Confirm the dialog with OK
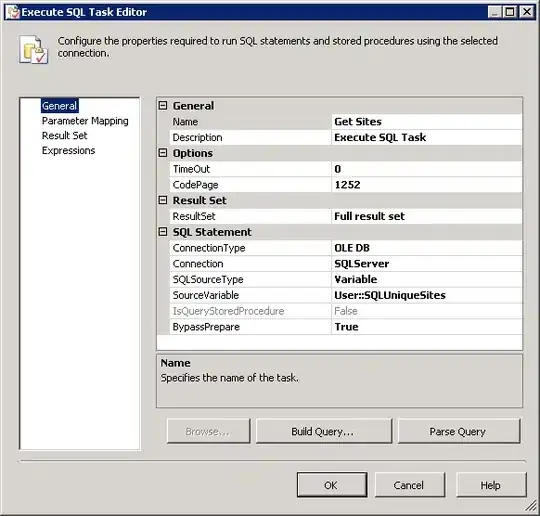This screenshot has height=516, width=540. [x=332, y=485]
